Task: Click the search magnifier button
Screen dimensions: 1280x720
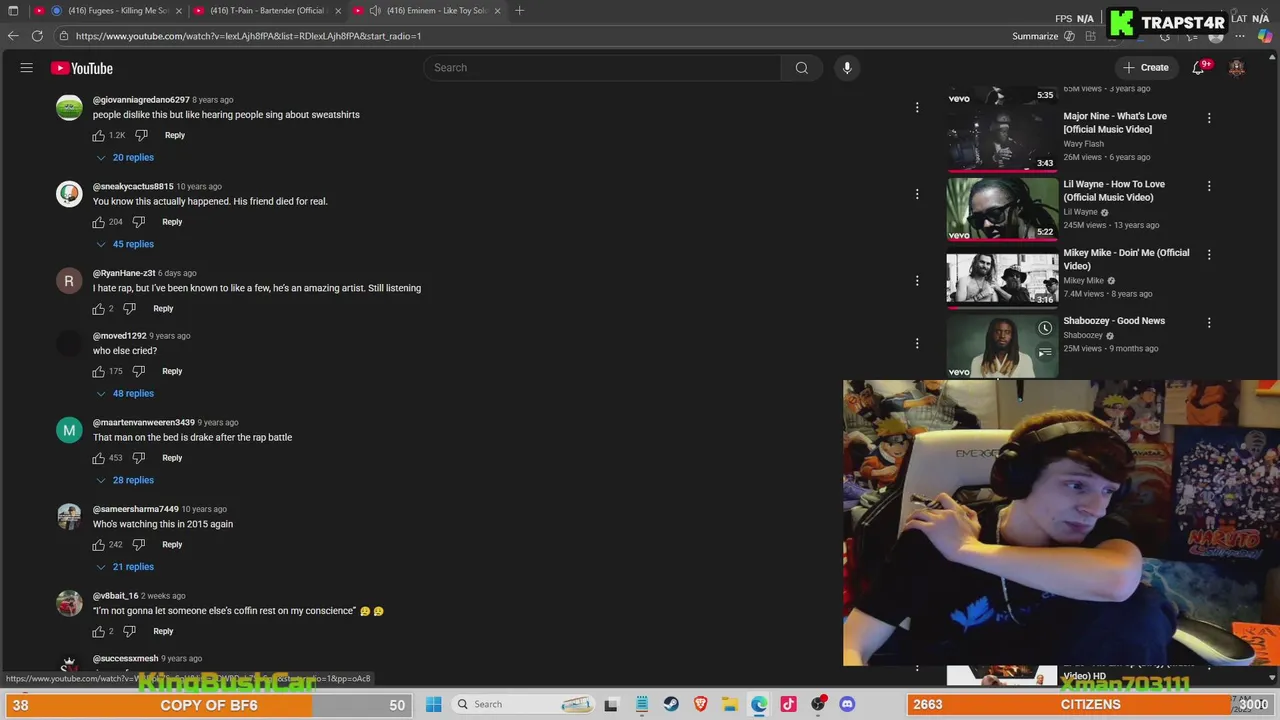Action: 801,68
